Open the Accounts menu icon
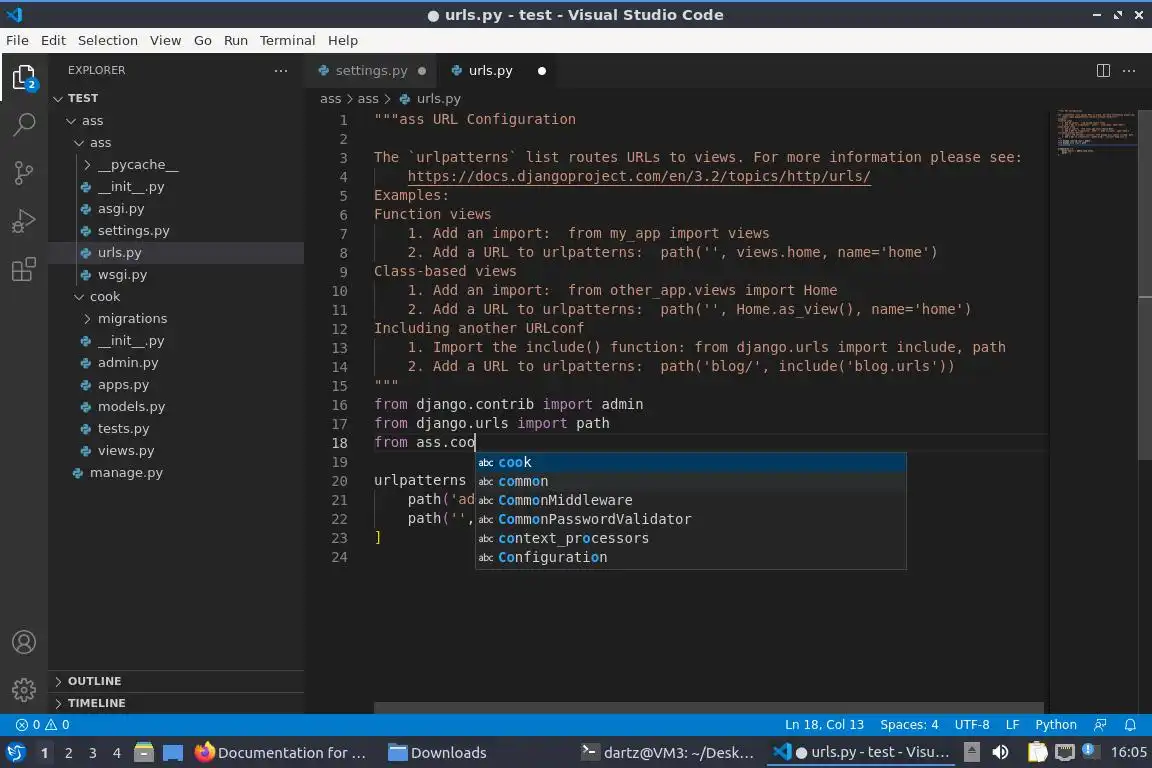 (24, 642)
